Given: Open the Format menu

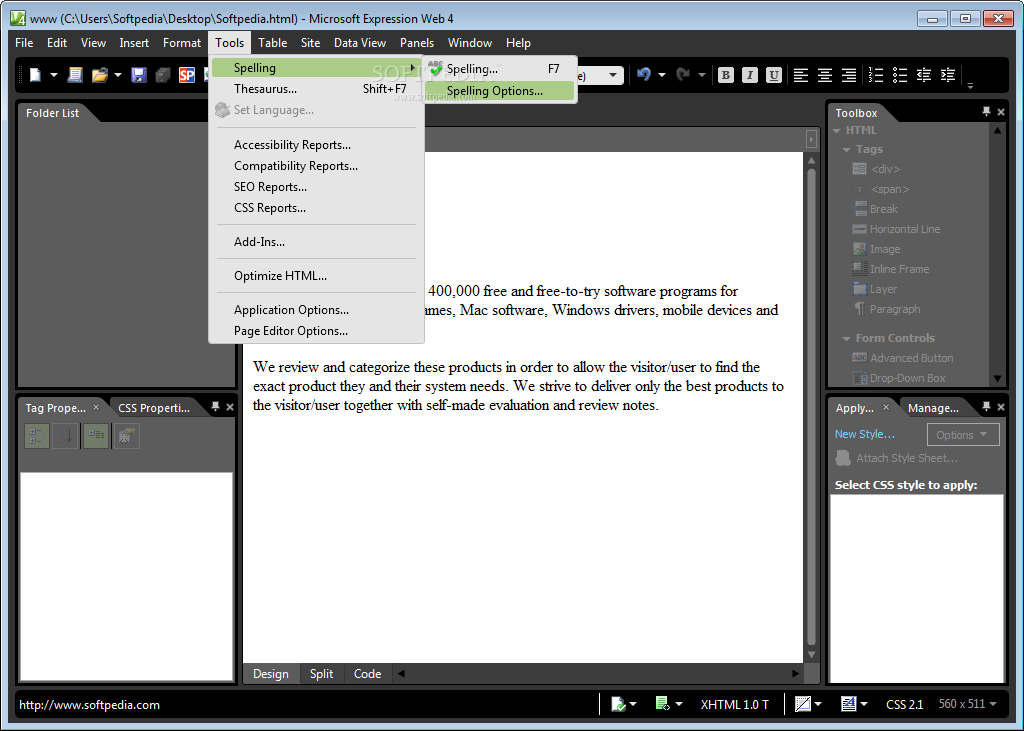Looking at the screenshot, I should click(x=182, y=42).
